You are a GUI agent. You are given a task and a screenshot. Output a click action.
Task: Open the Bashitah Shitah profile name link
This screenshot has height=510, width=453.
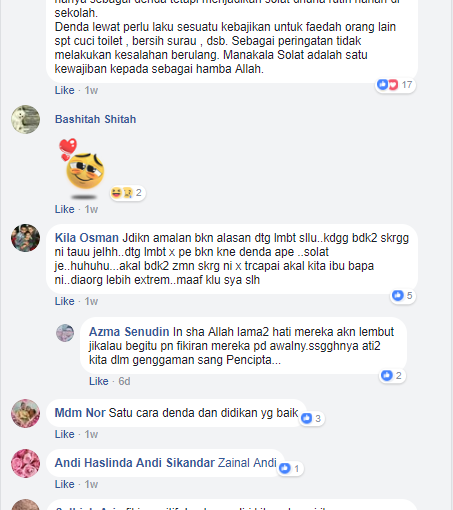(x=95, y=119)
